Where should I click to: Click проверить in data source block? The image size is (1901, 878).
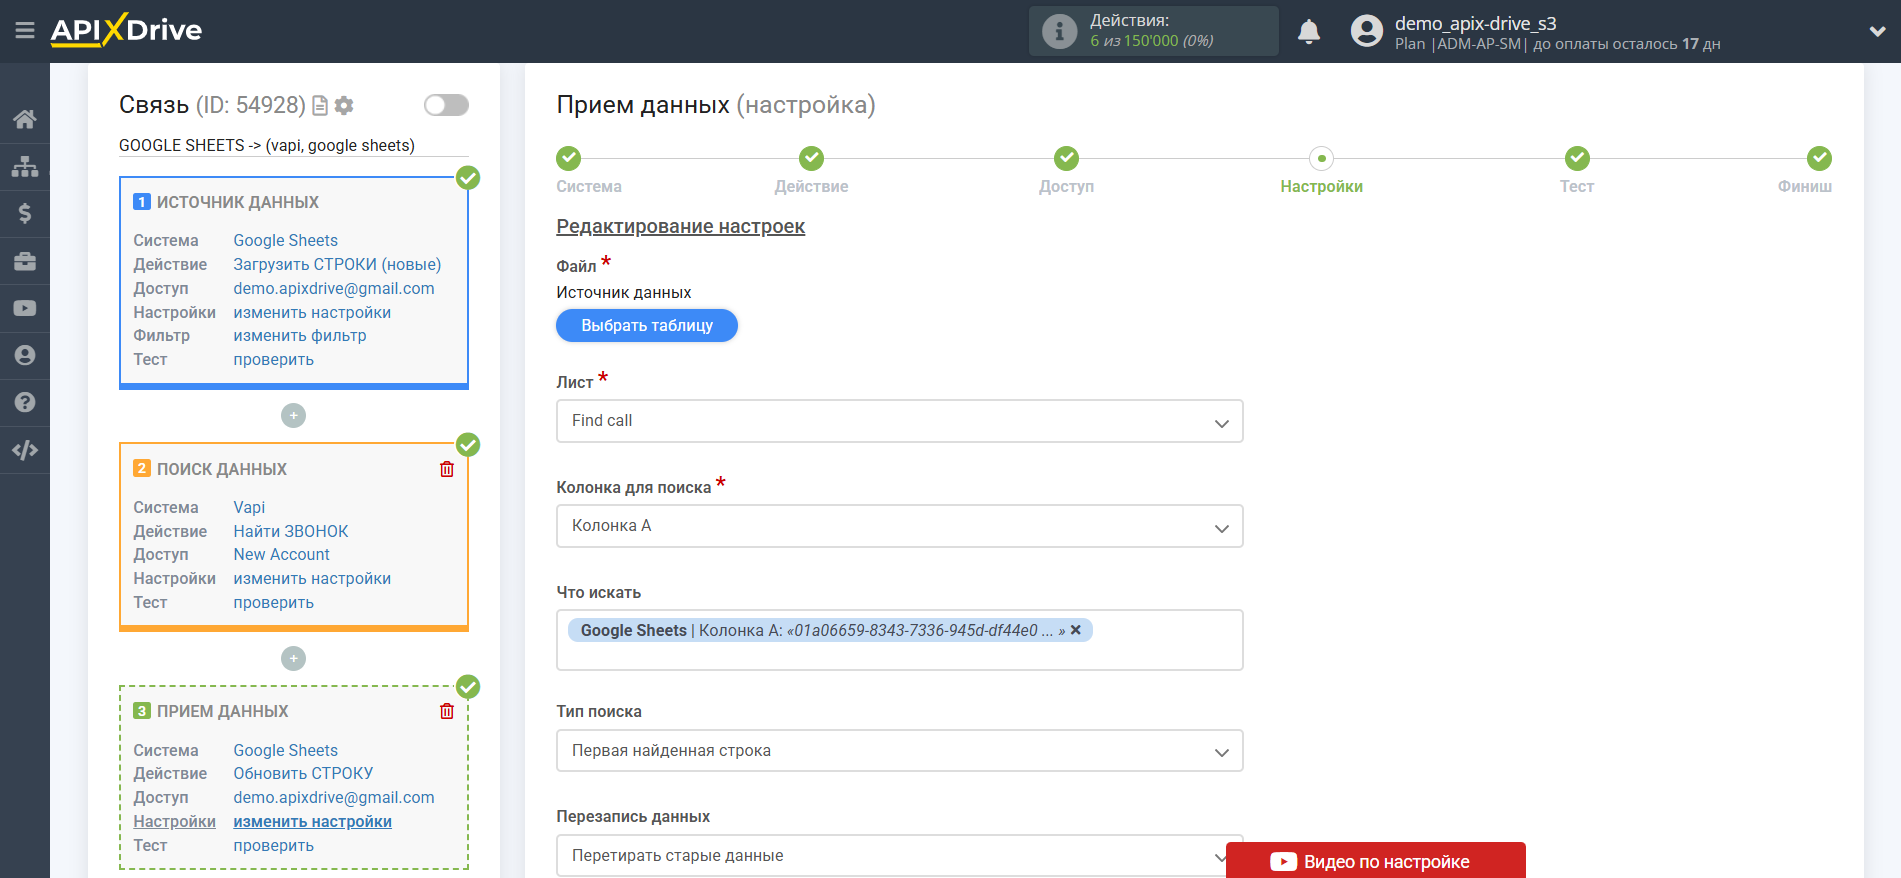point(273,359)
